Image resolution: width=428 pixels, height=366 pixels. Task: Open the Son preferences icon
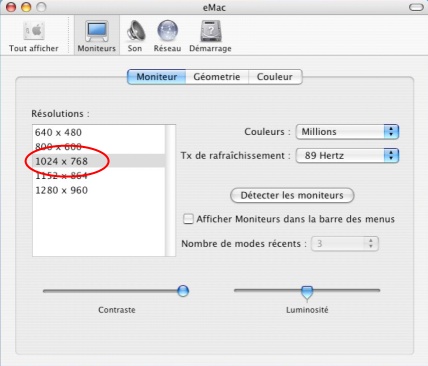point(135,31)
